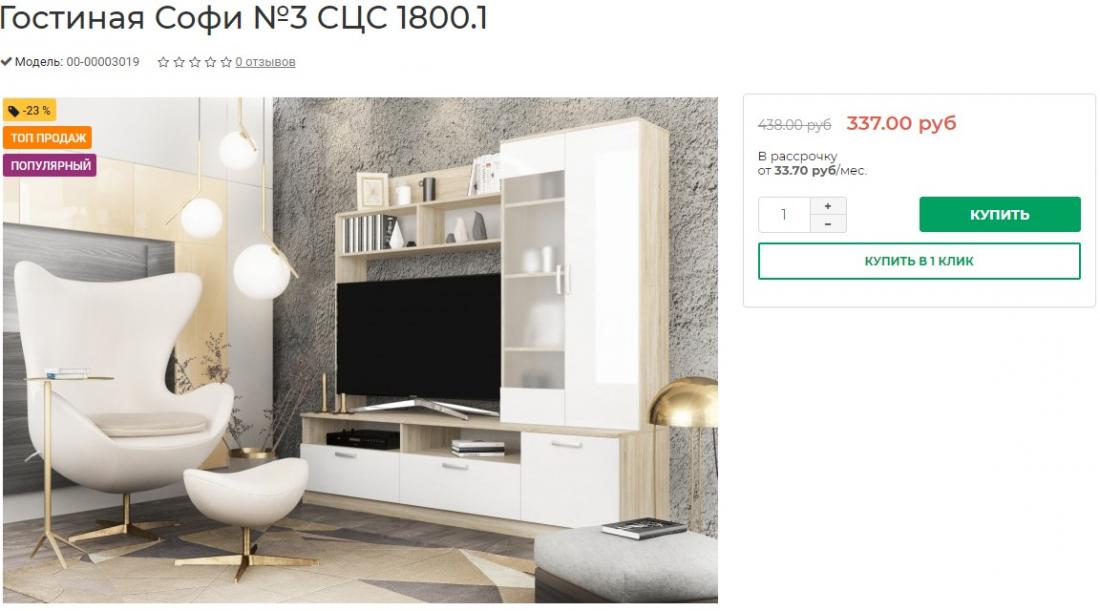Click the ПОПУЛЯРНЫЙ purple badge

(x=50, y=166)
